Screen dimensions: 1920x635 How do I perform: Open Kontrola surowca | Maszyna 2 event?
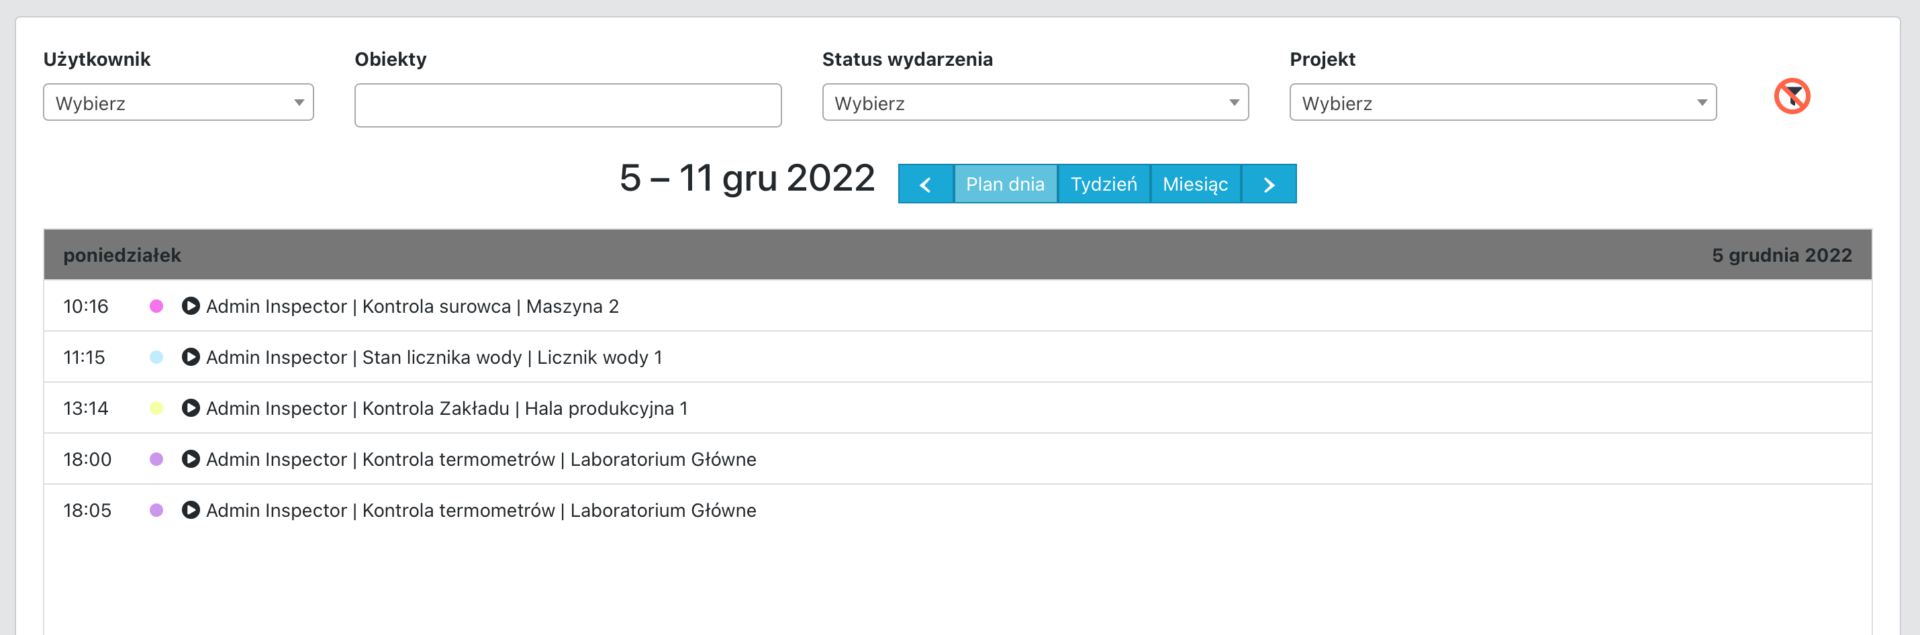412,306
